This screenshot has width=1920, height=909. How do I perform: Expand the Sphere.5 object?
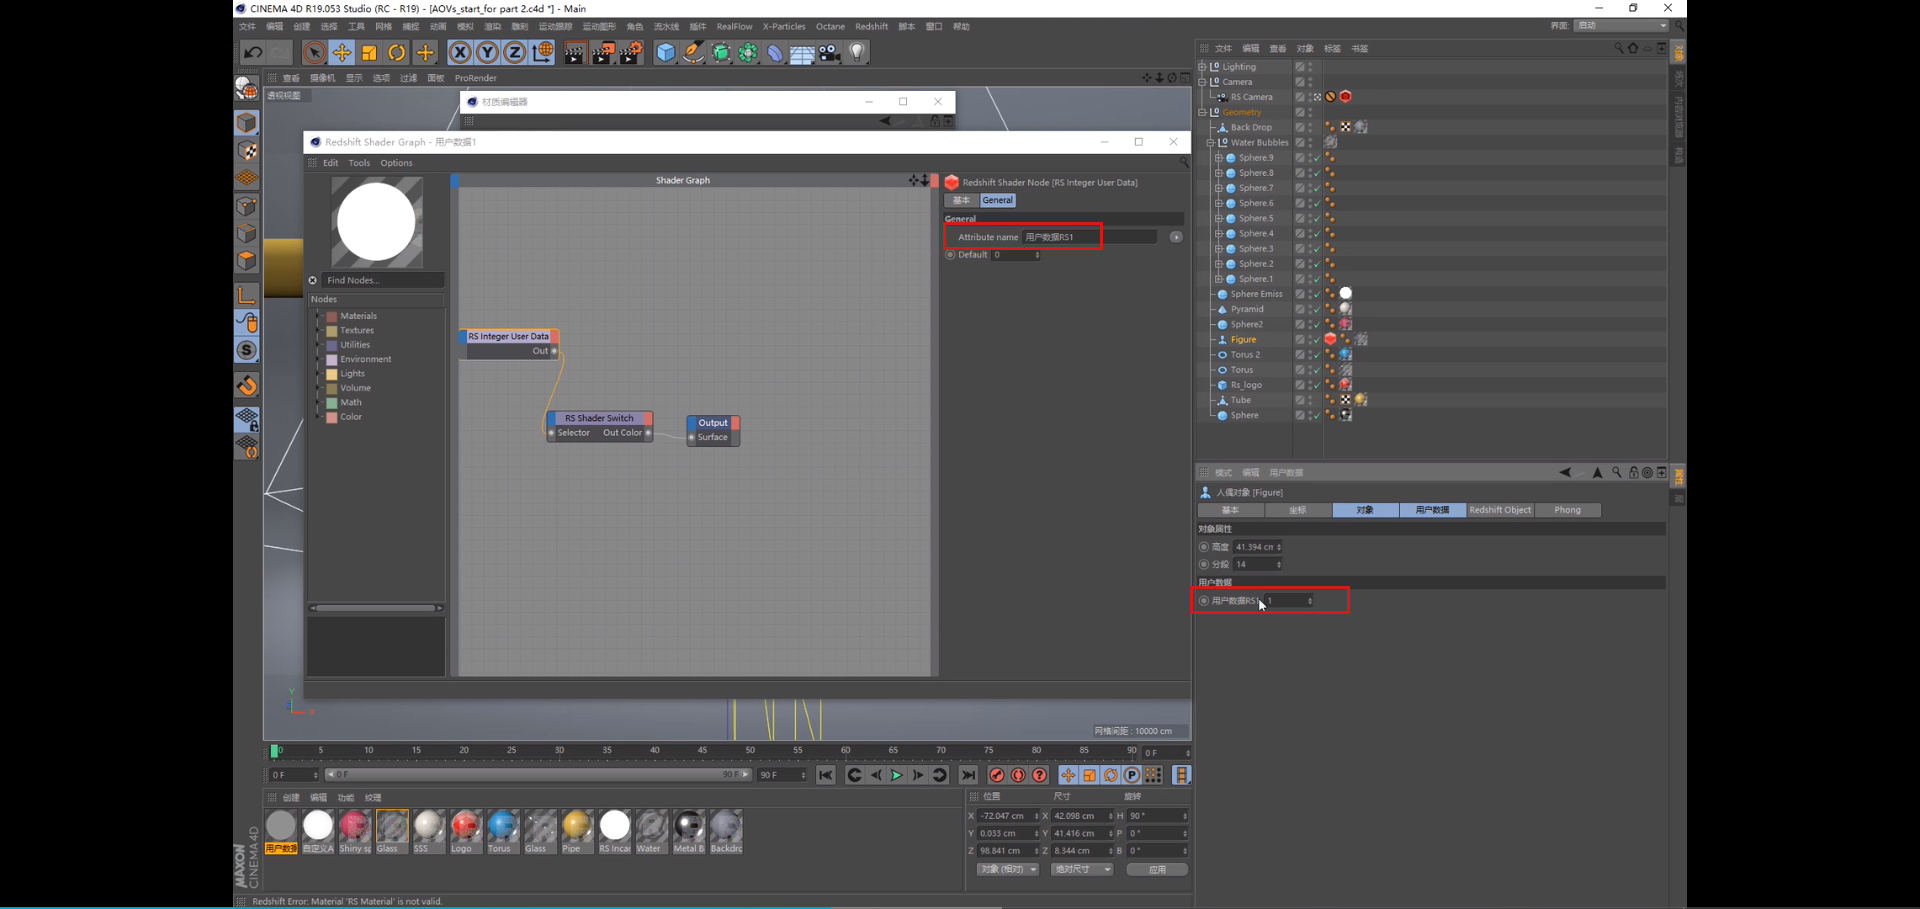coord(1219,218)
